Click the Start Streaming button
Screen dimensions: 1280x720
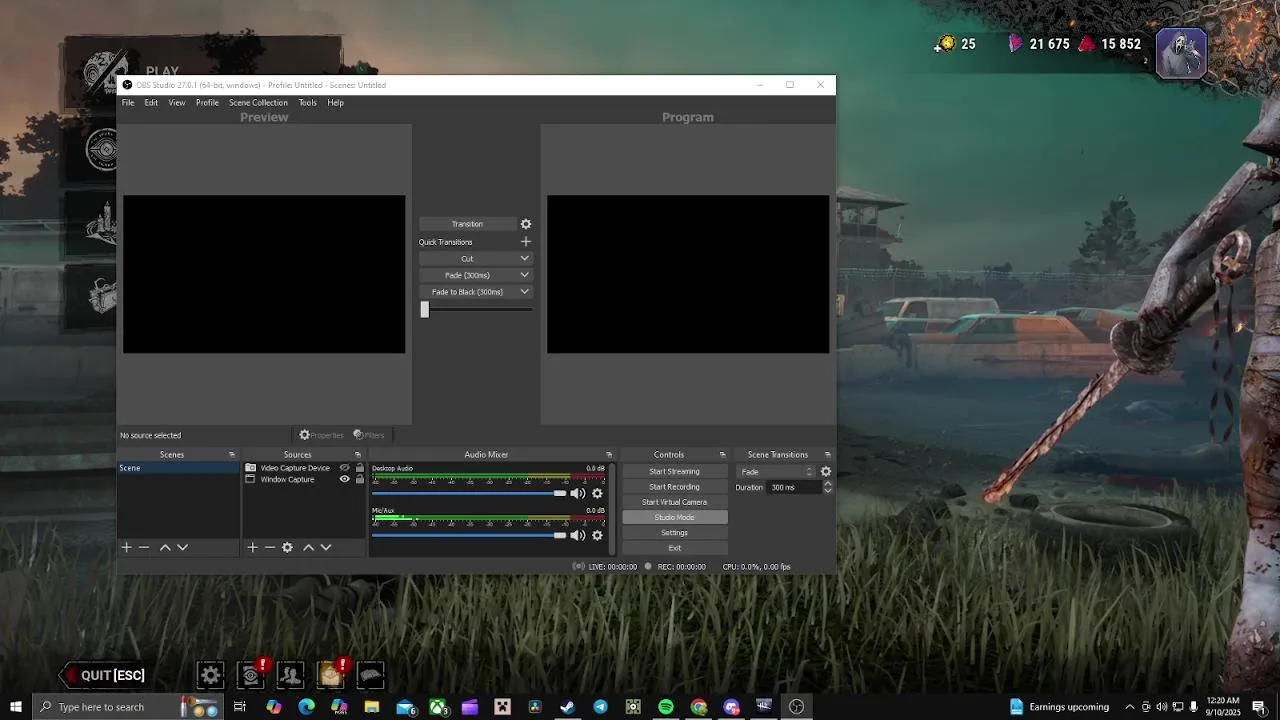click(x=675, y=471)
